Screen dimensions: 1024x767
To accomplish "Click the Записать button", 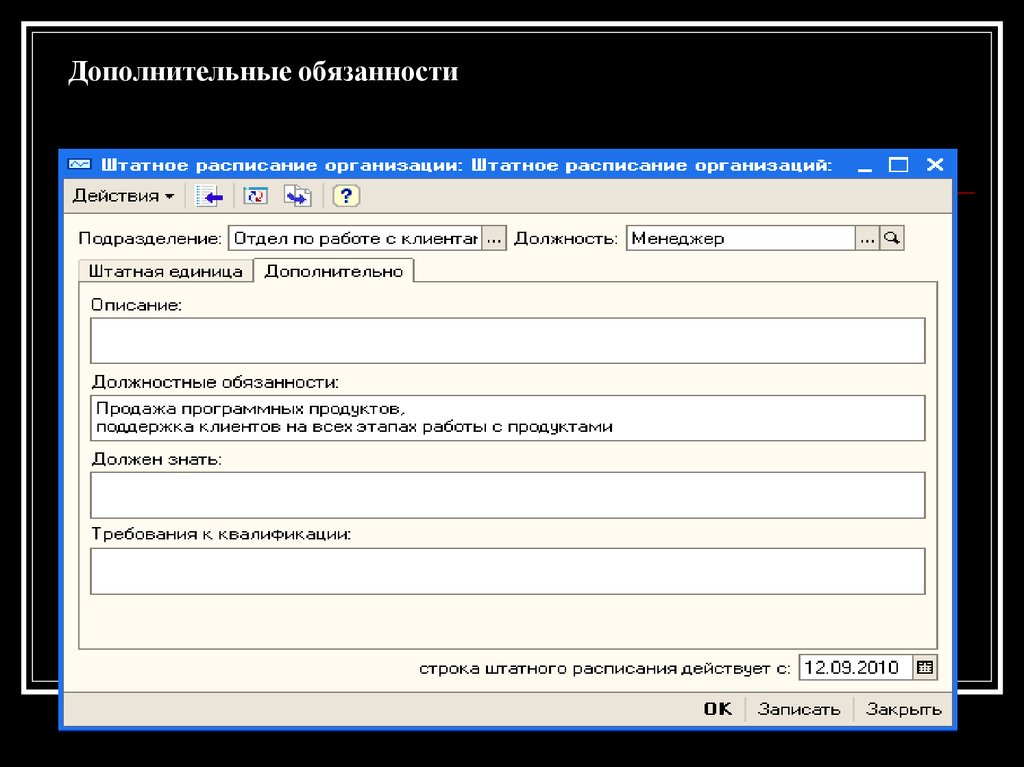I will [799, 709].
